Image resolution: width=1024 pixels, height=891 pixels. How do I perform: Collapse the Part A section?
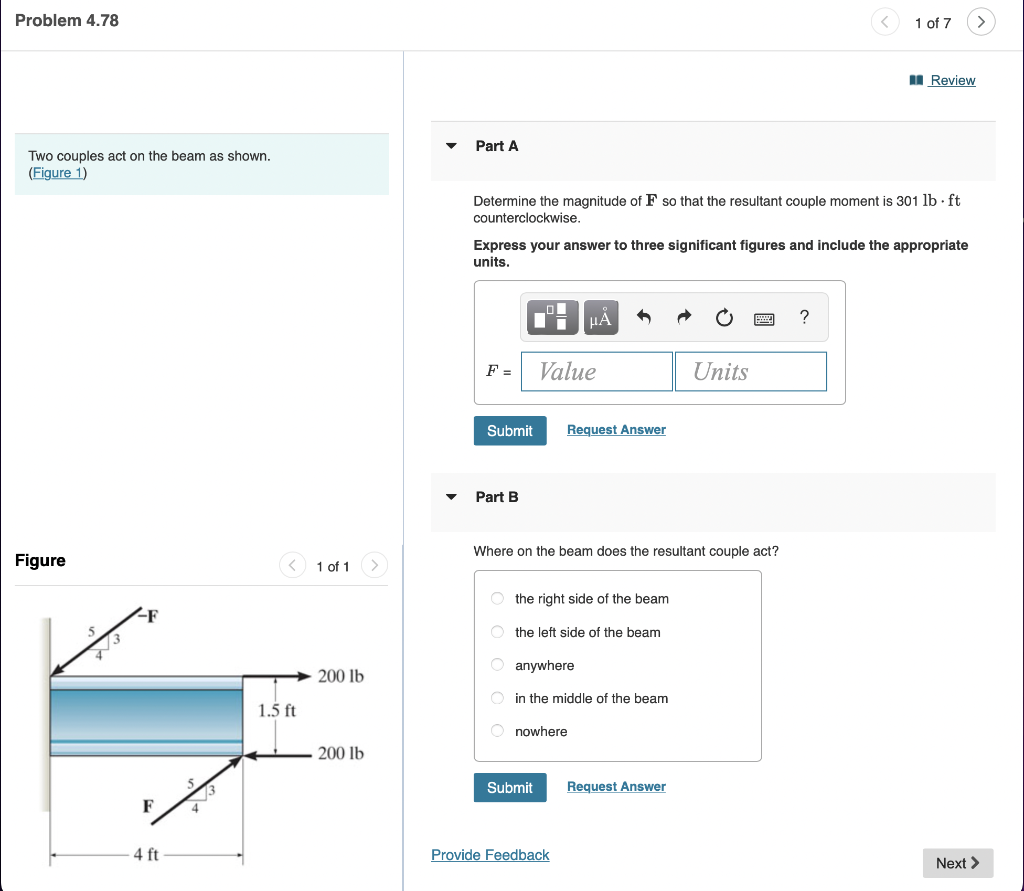point(451,145)
